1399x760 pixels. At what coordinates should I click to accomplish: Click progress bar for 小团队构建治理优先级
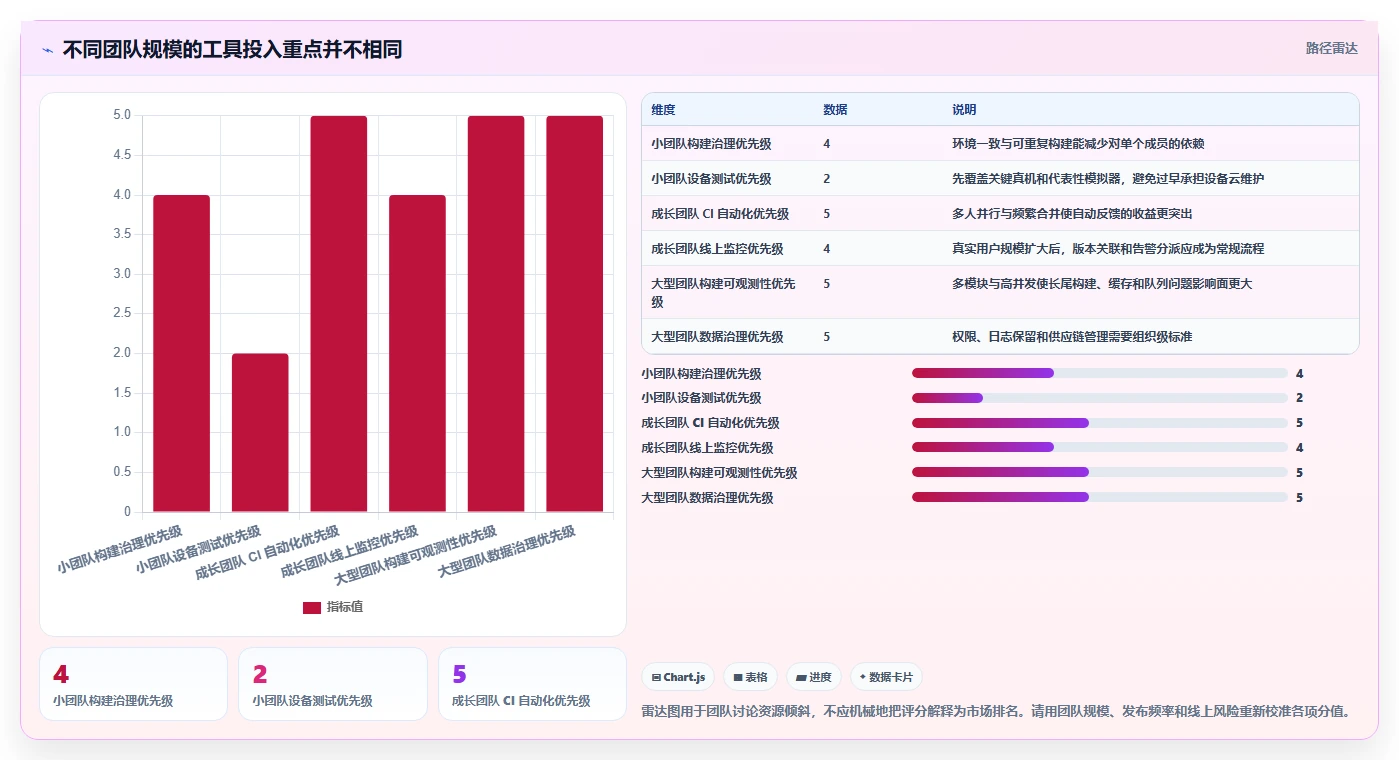(x=1100, y=373)
